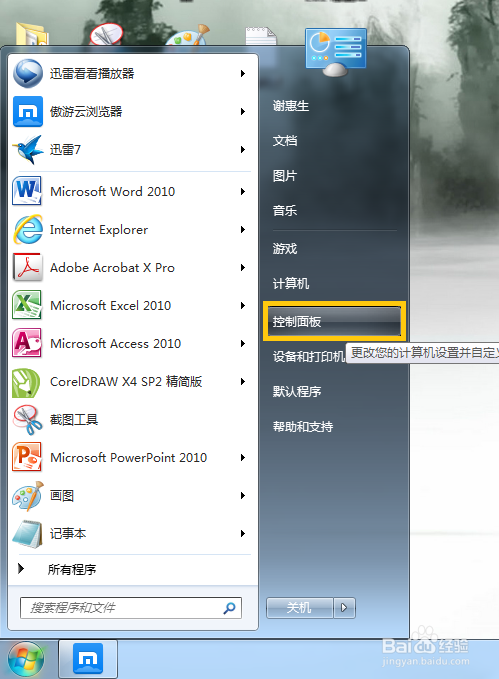Screen dimensions: 499x679
Task: Show Microsoft Word 2010 recent files arrow
Action: (x=243, y=191)
